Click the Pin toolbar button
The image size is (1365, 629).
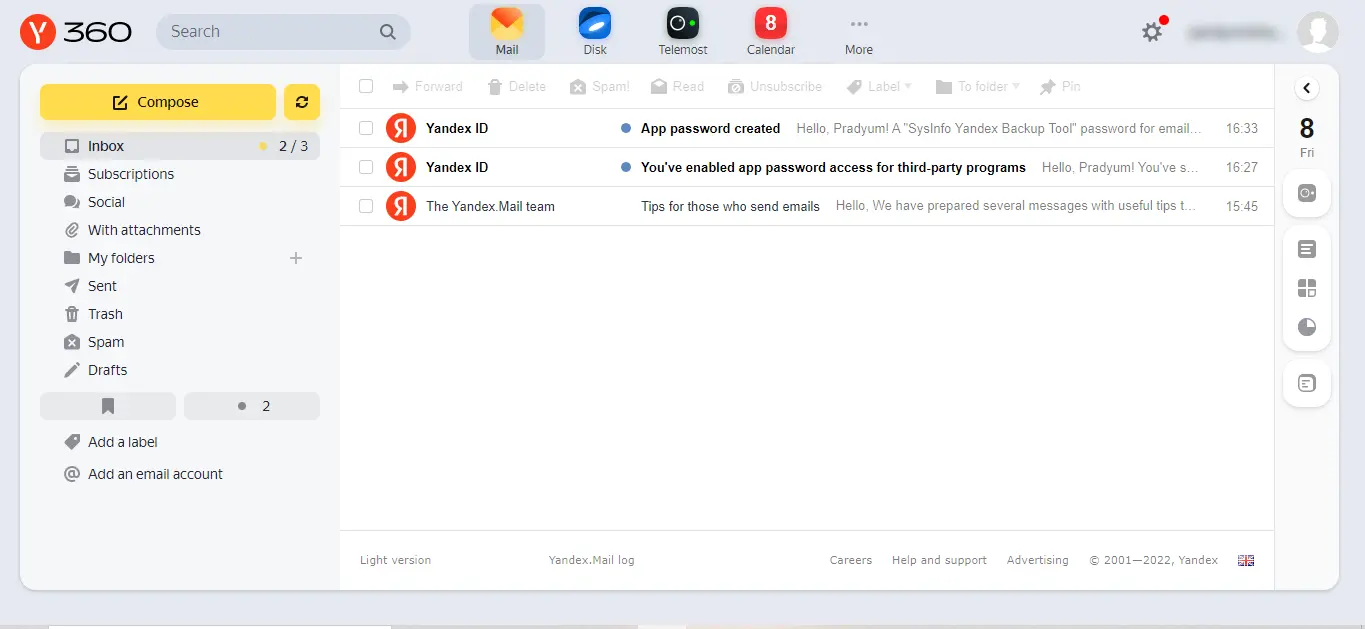(1060, 87)
